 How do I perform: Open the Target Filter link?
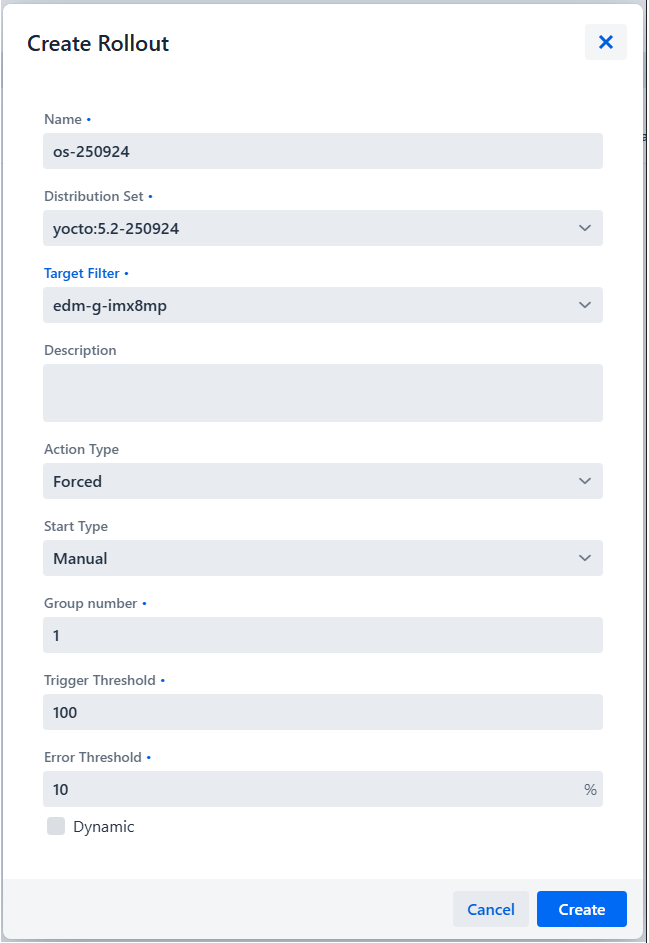tap(81, 273)
